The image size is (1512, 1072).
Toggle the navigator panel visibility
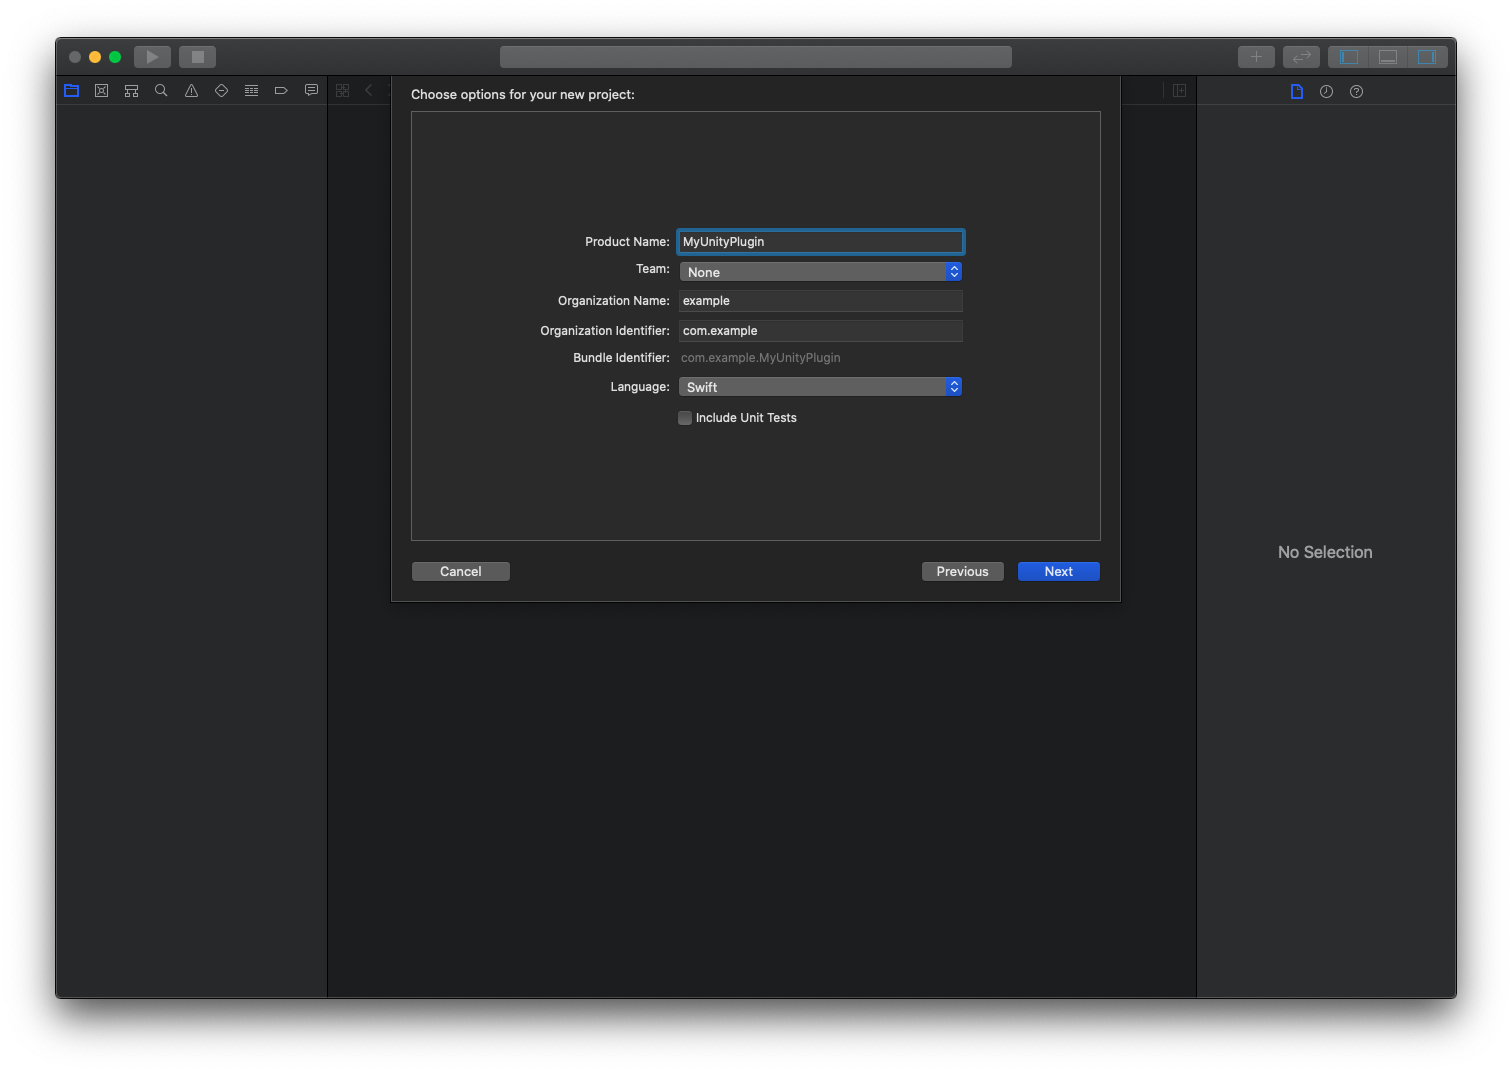(1349, 57)
